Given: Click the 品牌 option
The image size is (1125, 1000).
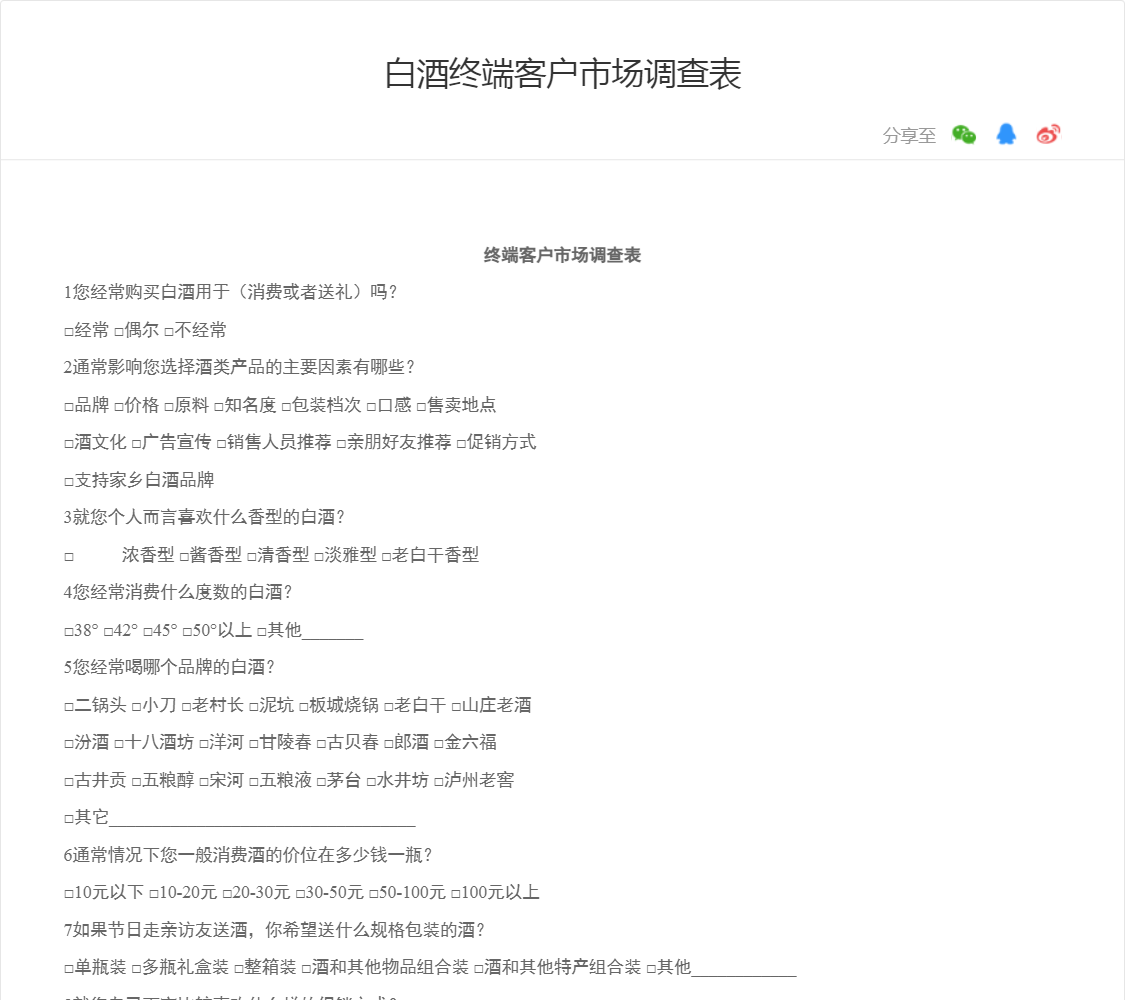Looking at the screenshot, I should tap(86, 405).
